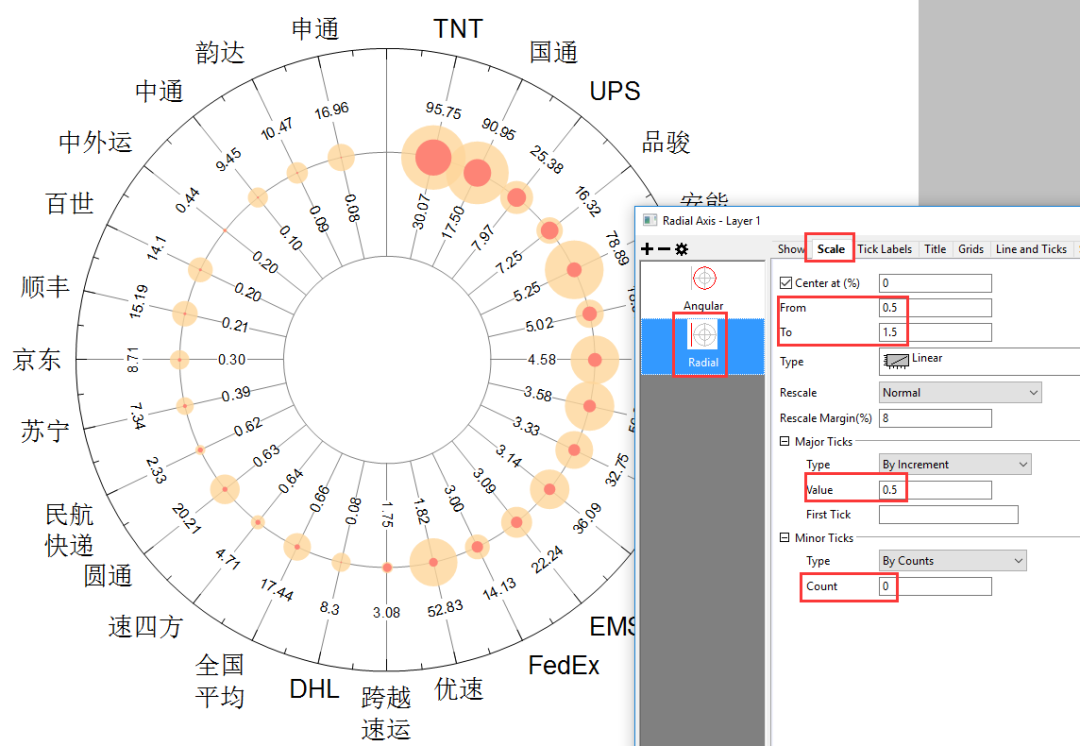Click the From value field
Image resolution: width=1080 pixels, height=746 pixels.
[935, 308]
